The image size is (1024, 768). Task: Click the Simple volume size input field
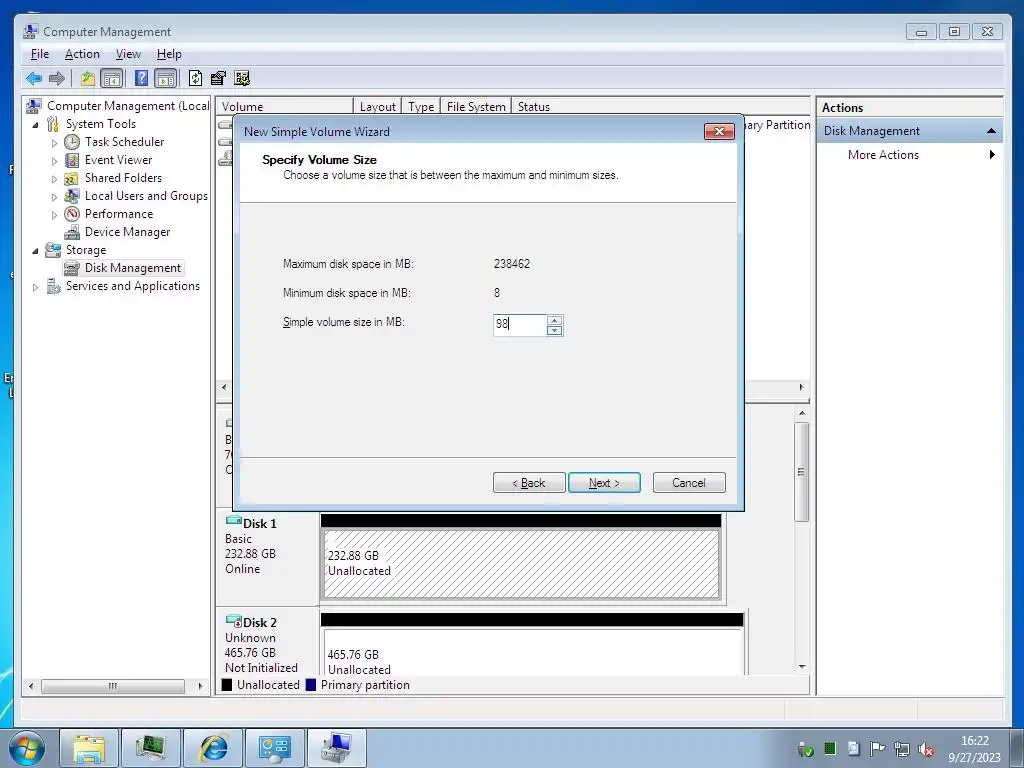(520, 325)
